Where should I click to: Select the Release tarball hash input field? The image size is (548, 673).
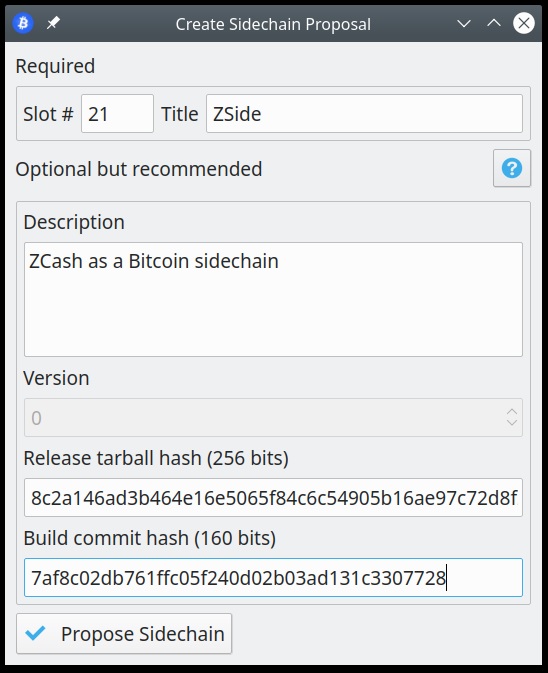pos(273,497)
